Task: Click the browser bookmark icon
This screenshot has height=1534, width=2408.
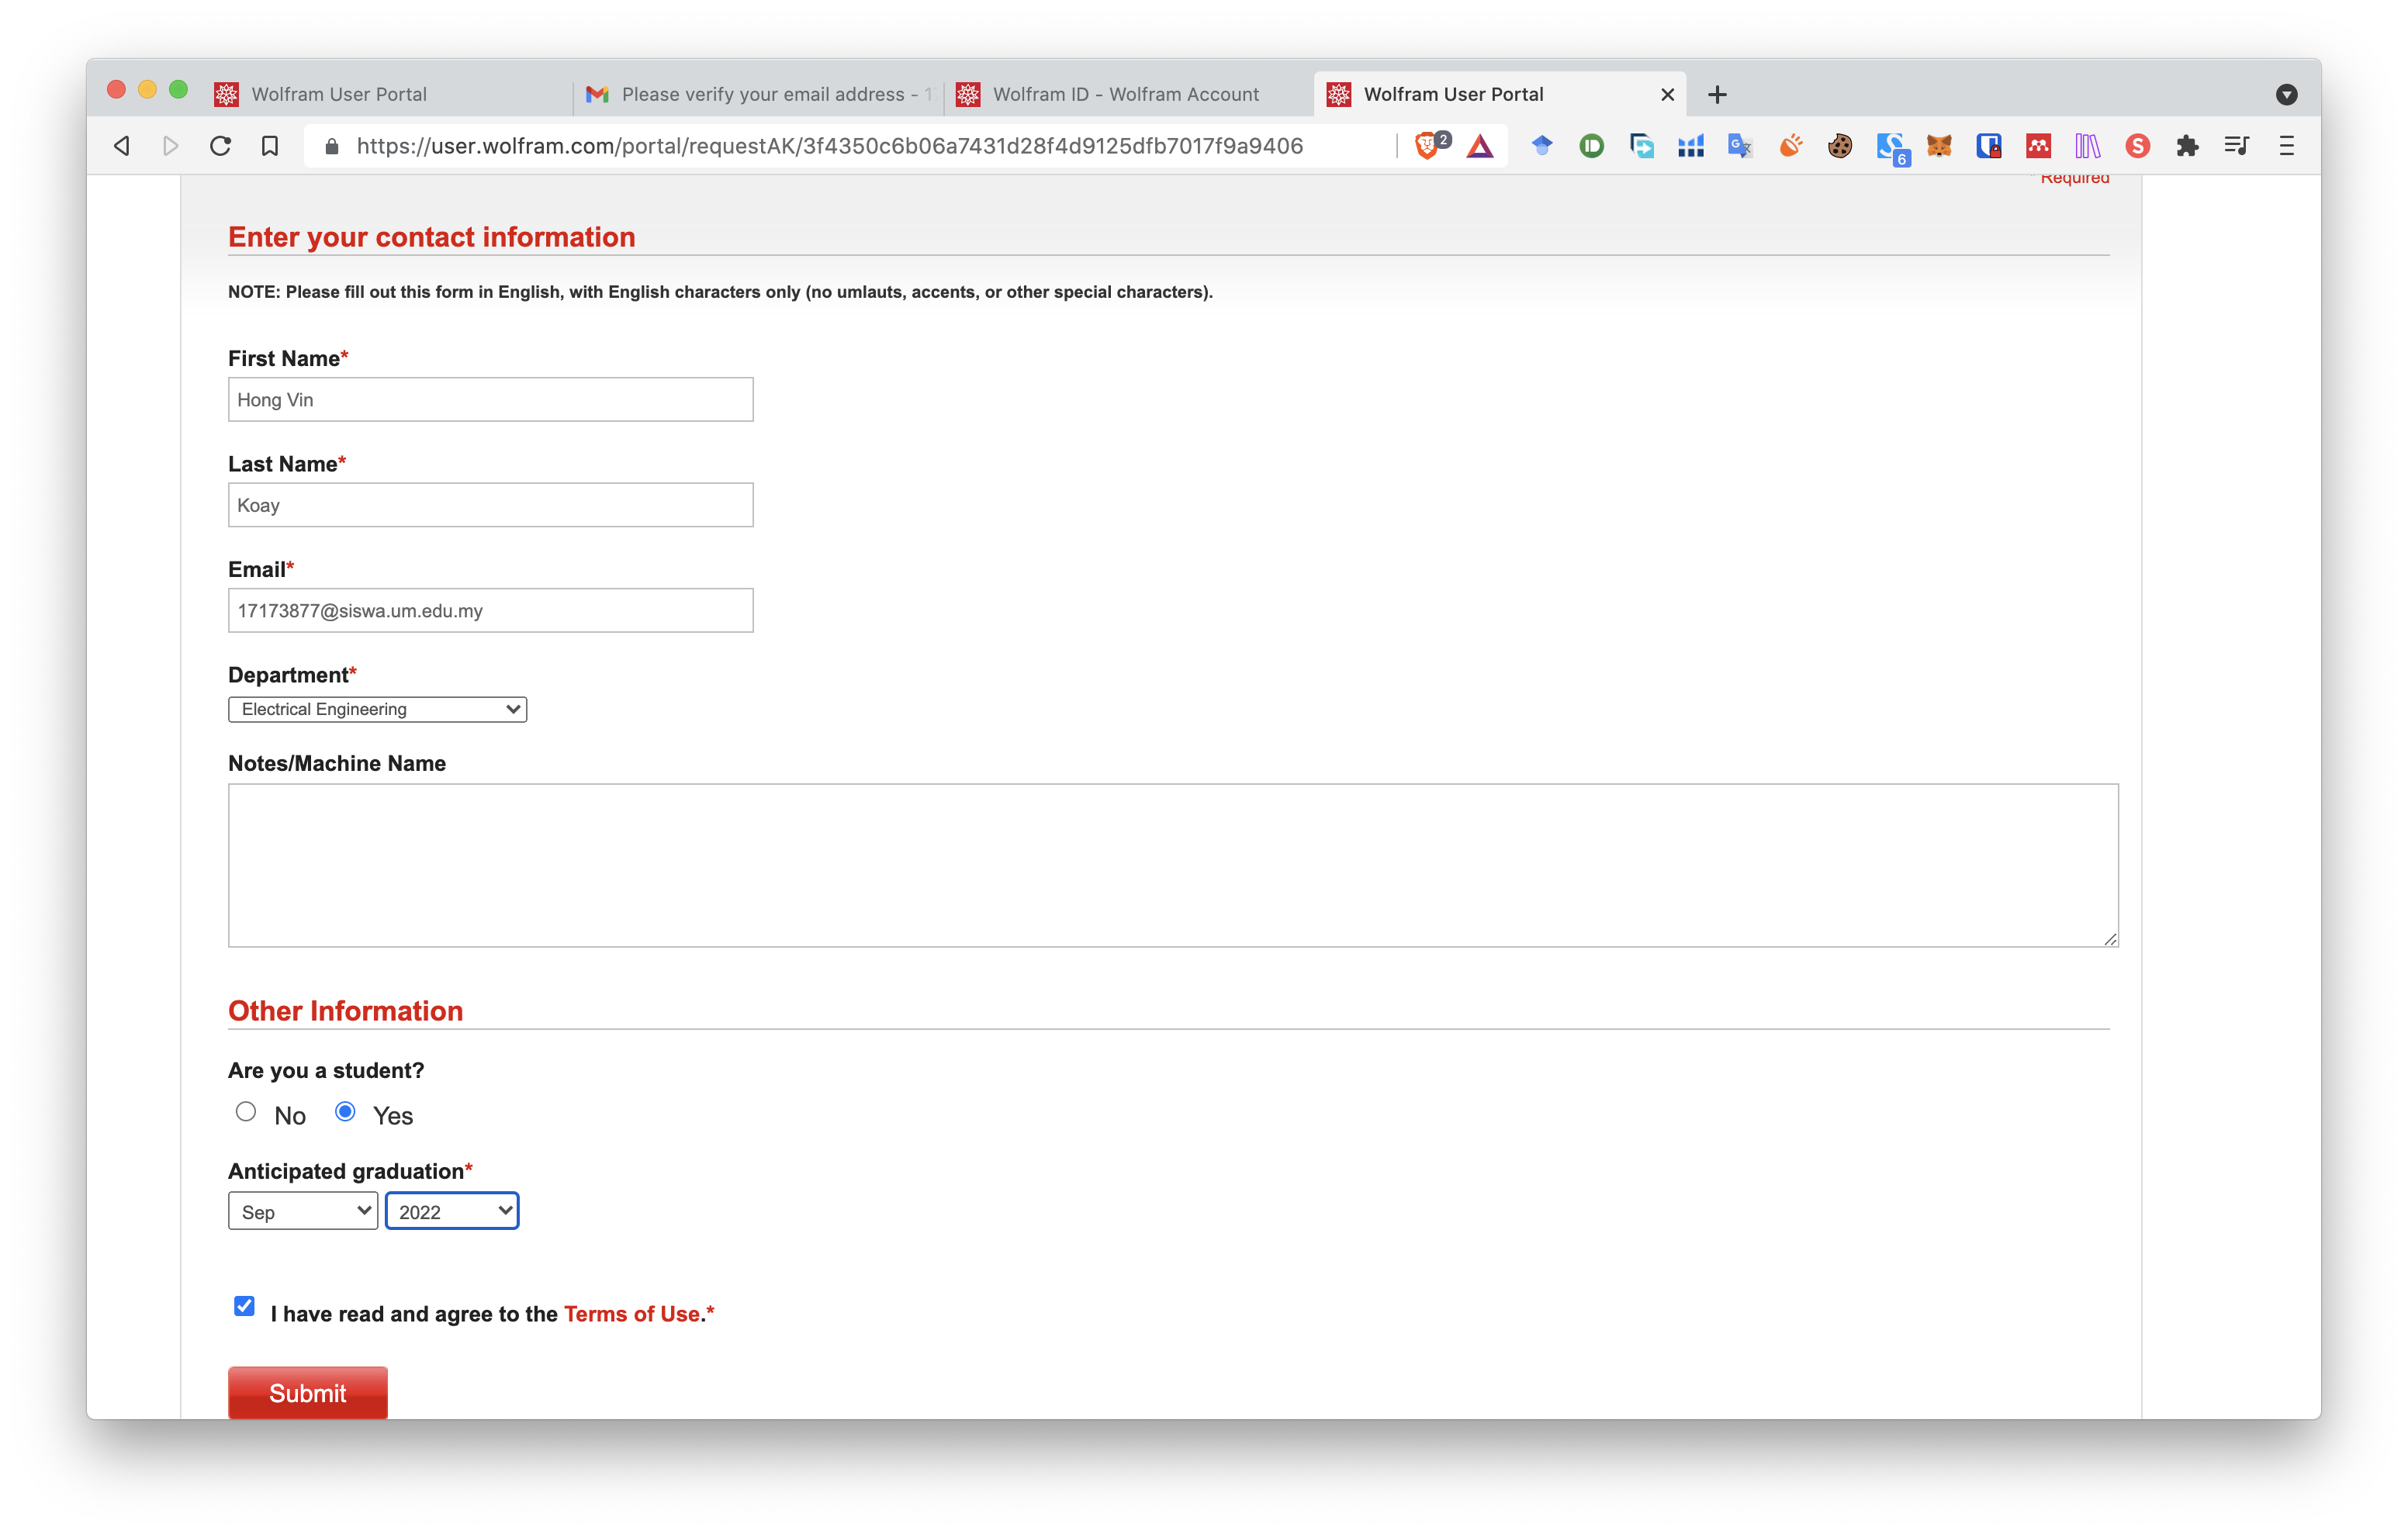Action: pos(268,146)
